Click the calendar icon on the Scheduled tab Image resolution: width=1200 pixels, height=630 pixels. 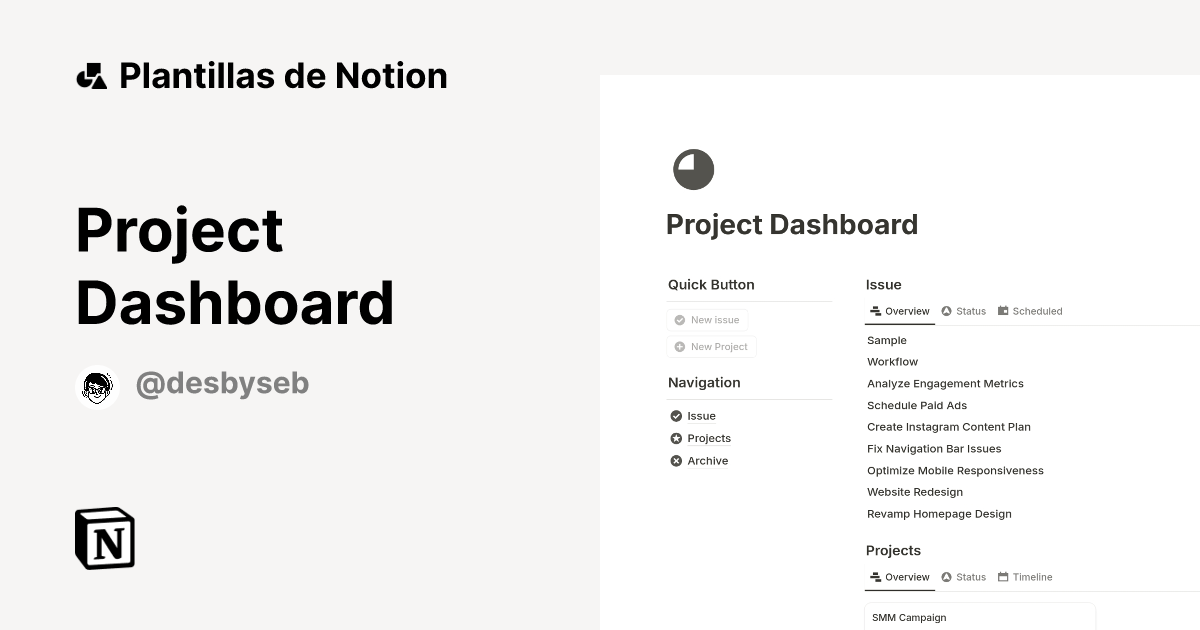point(1003,310)
